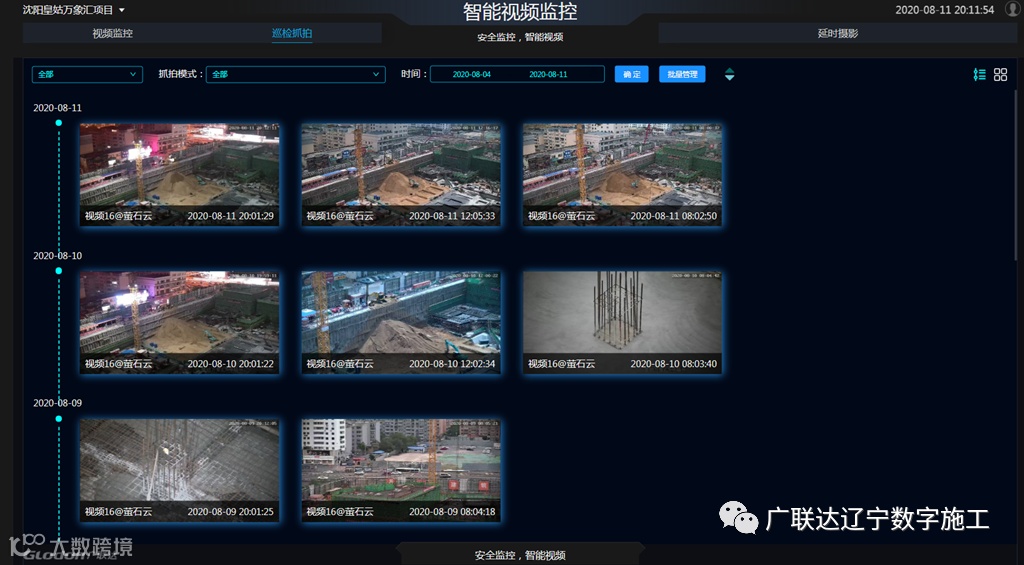Click the header clock 2020-08-11 20:11:54

pyautogui.click(x=944, y=10)
